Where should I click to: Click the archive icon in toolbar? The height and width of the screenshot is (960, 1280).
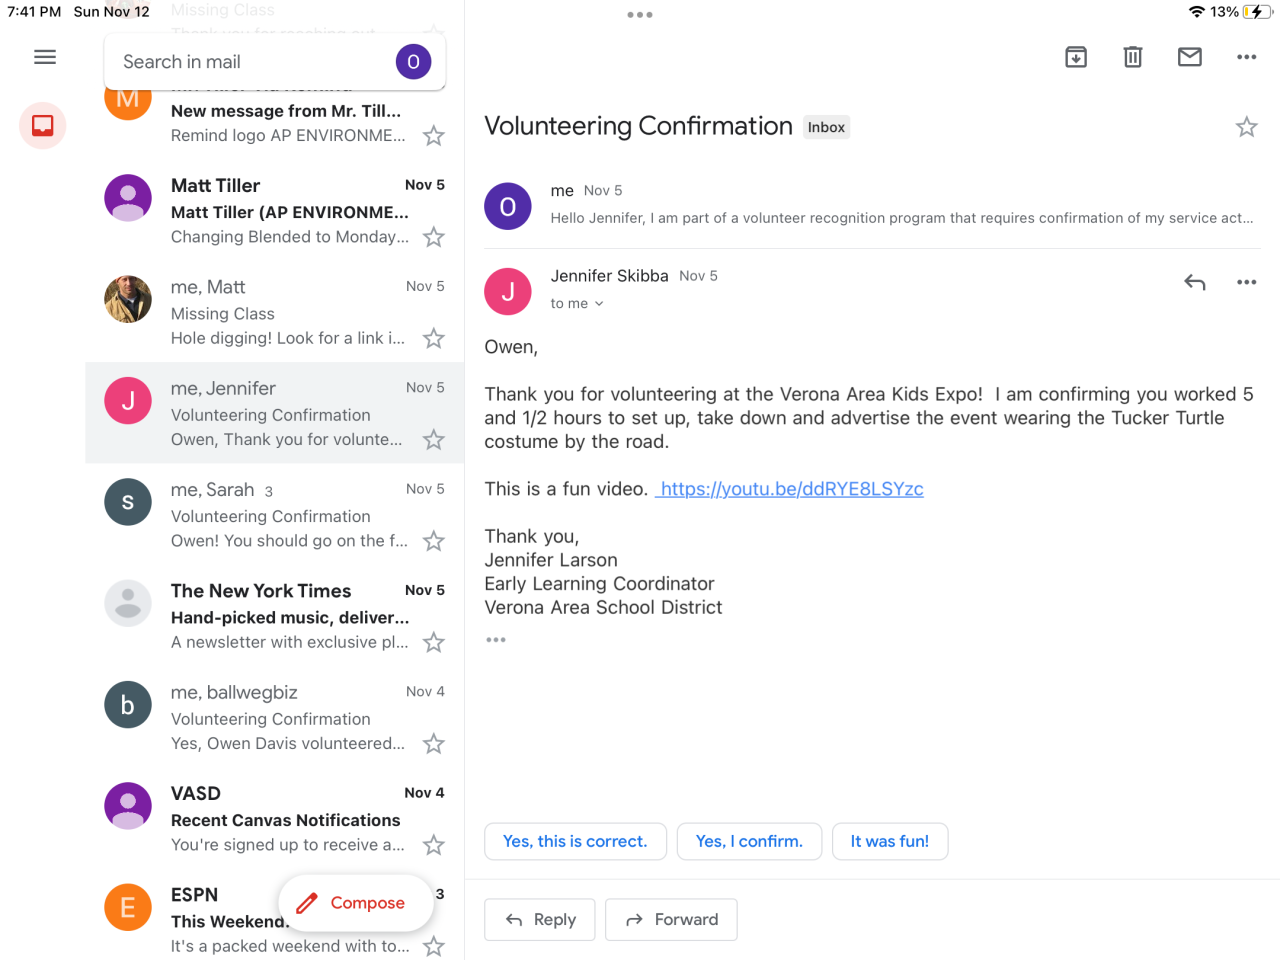coord(1076,57)
